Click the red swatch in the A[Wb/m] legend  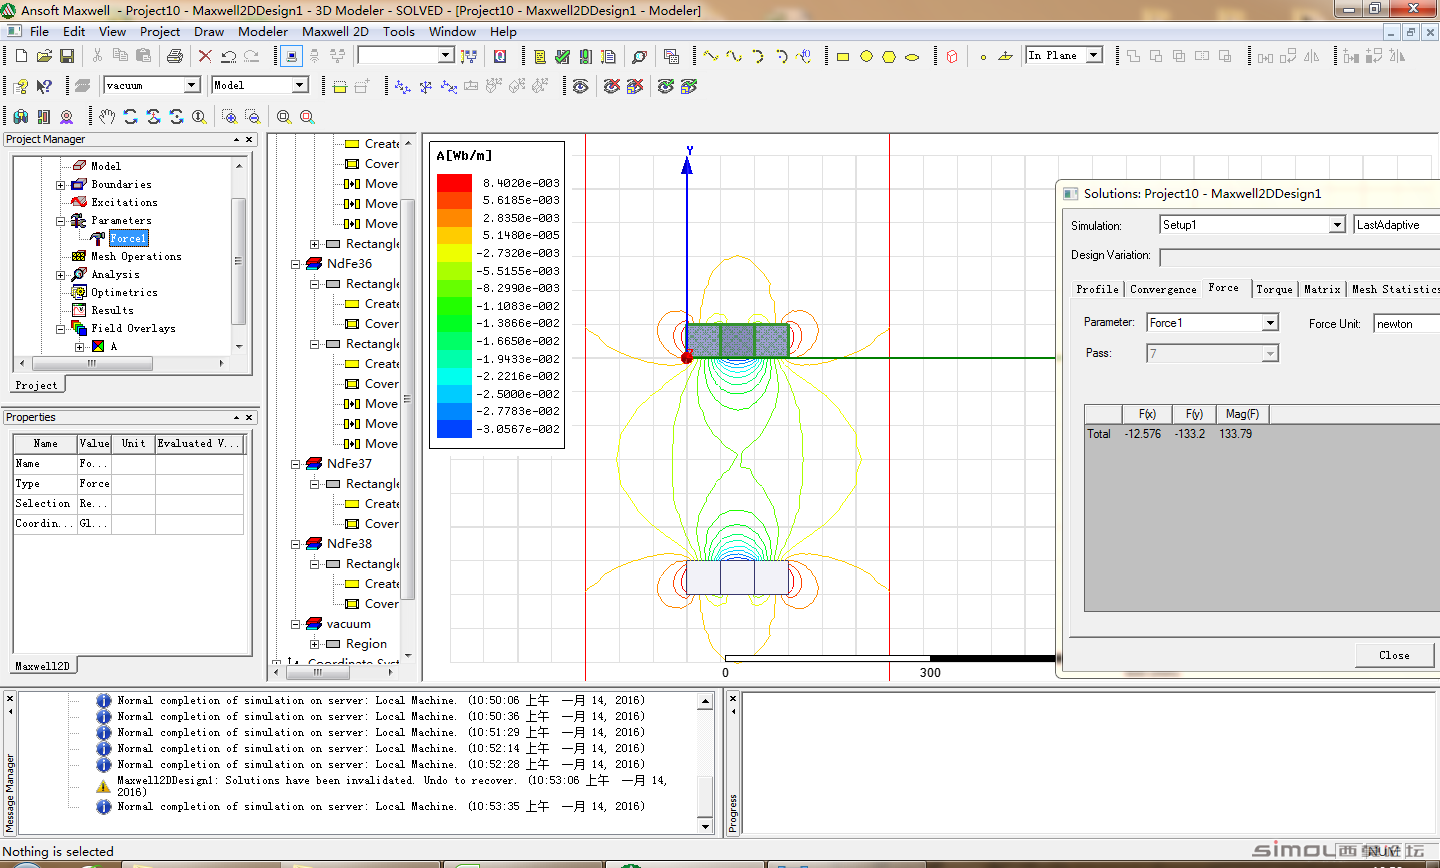454,183
